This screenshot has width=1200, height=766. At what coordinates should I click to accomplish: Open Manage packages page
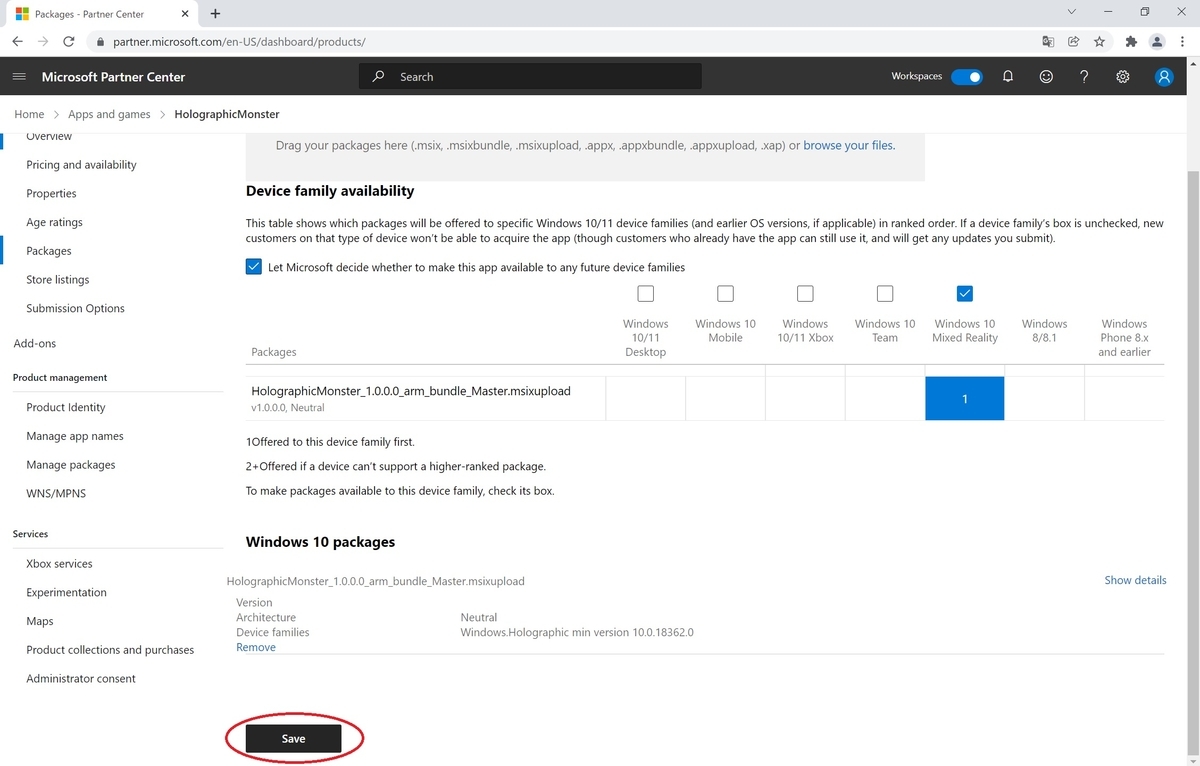(x=71, y=465)
